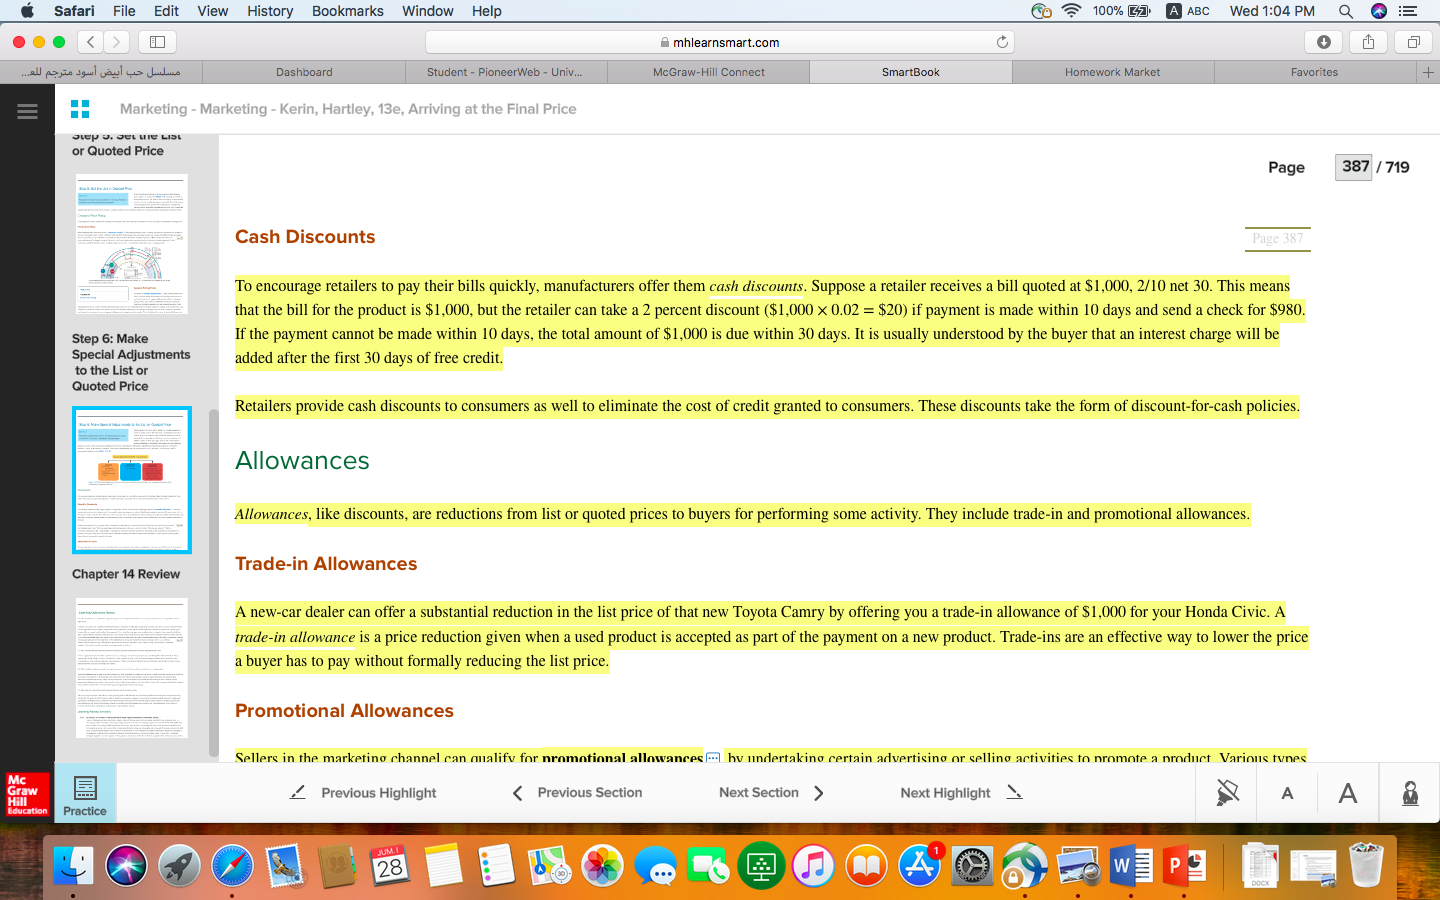
Task: Open iTunes music icon in Dock
Action: 813,866
